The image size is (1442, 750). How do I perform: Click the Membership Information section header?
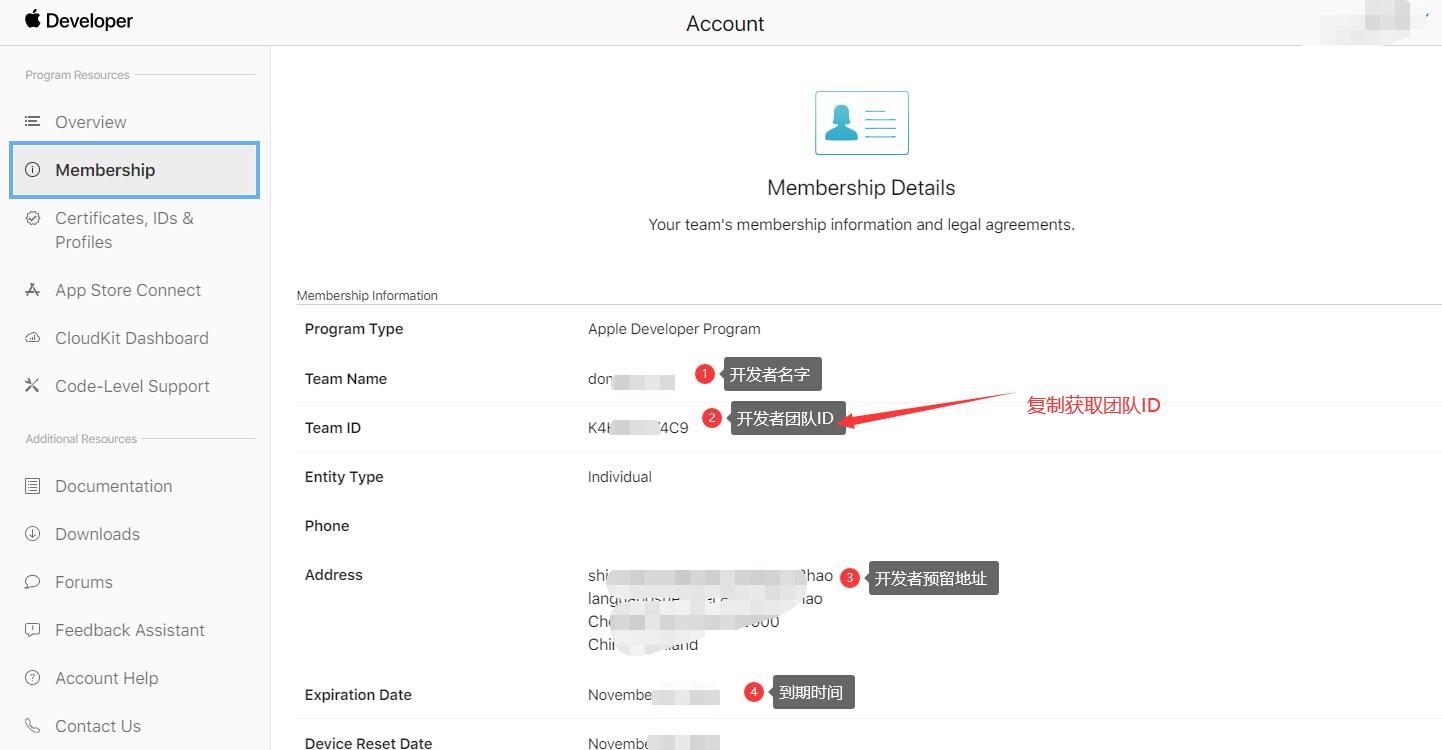367,295
